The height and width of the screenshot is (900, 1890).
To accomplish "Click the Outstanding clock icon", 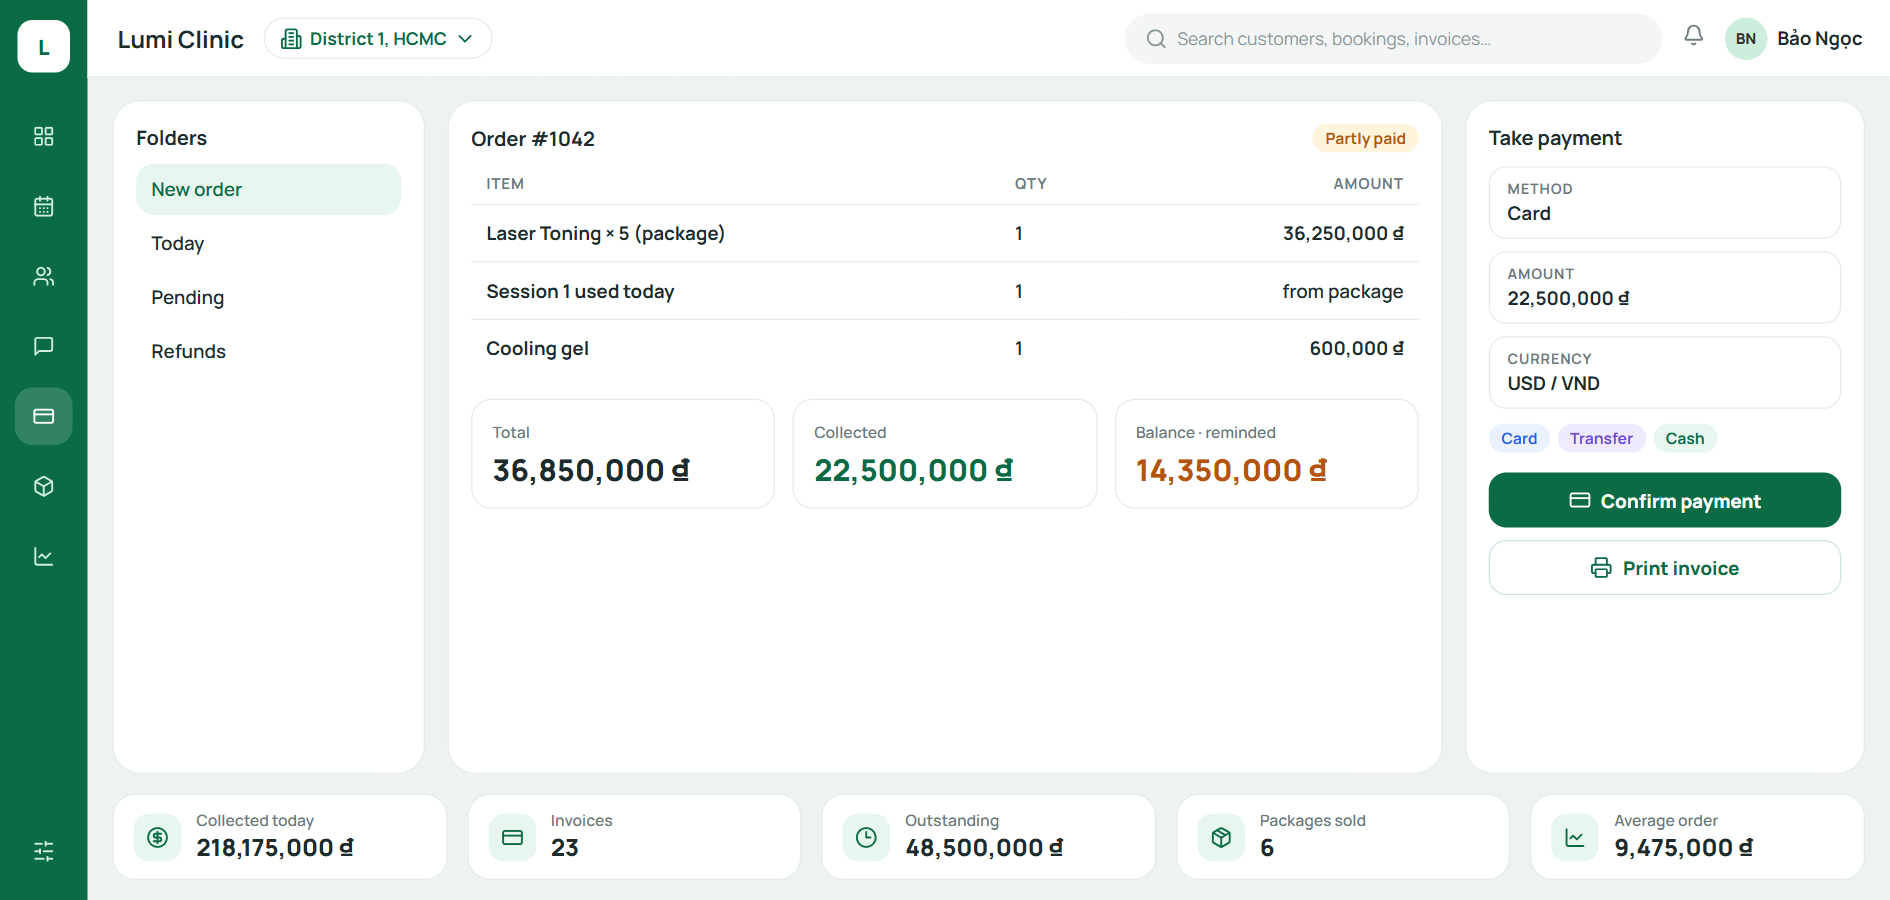I will [866, 837].
